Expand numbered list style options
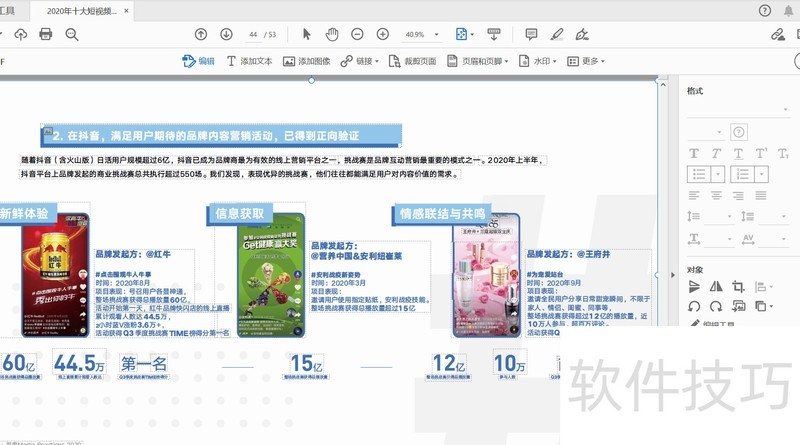Screen dimensions: 800x445 [x=761, y=175]
